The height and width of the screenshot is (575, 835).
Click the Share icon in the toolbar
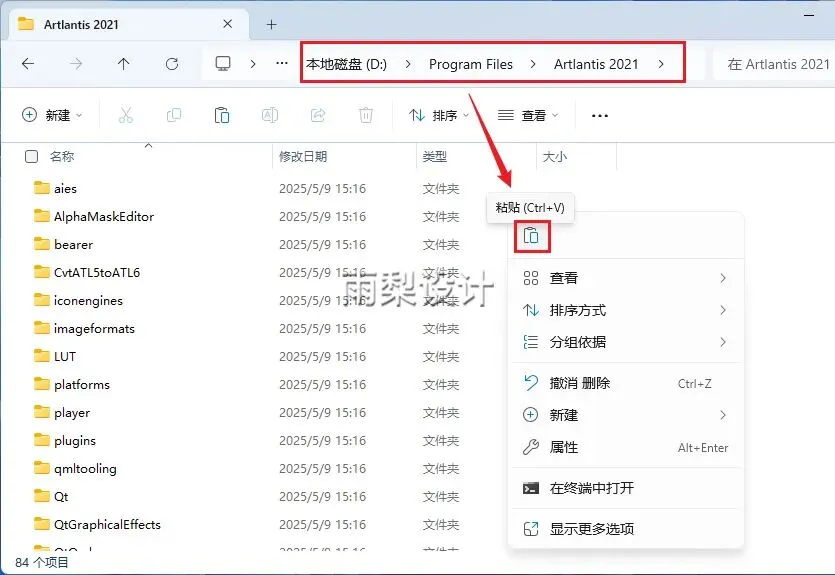pos(318,115)
